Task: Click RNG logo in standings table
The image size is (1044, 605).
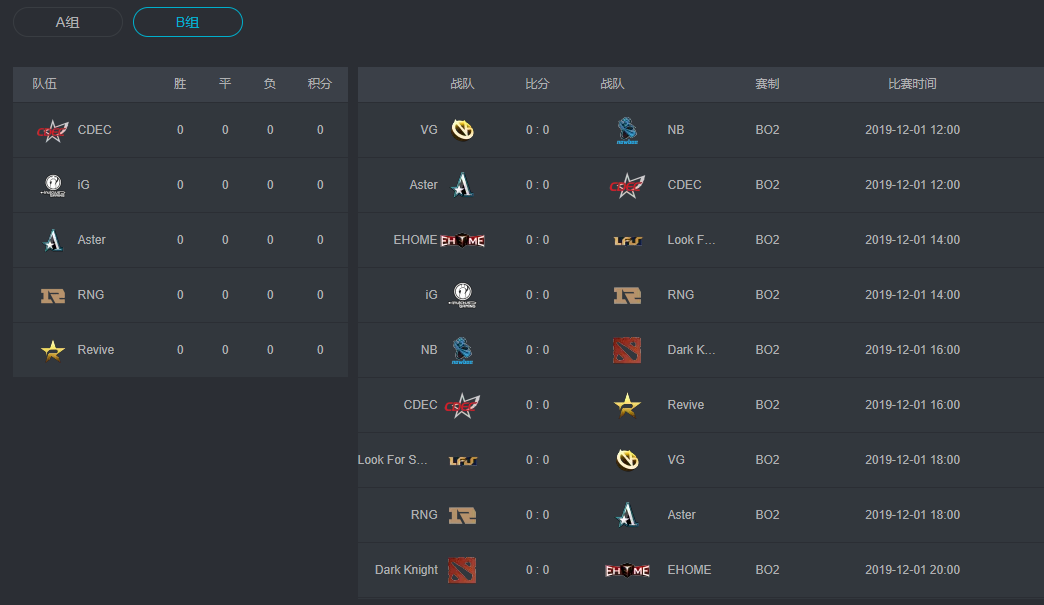Action: tap(52, 295)
